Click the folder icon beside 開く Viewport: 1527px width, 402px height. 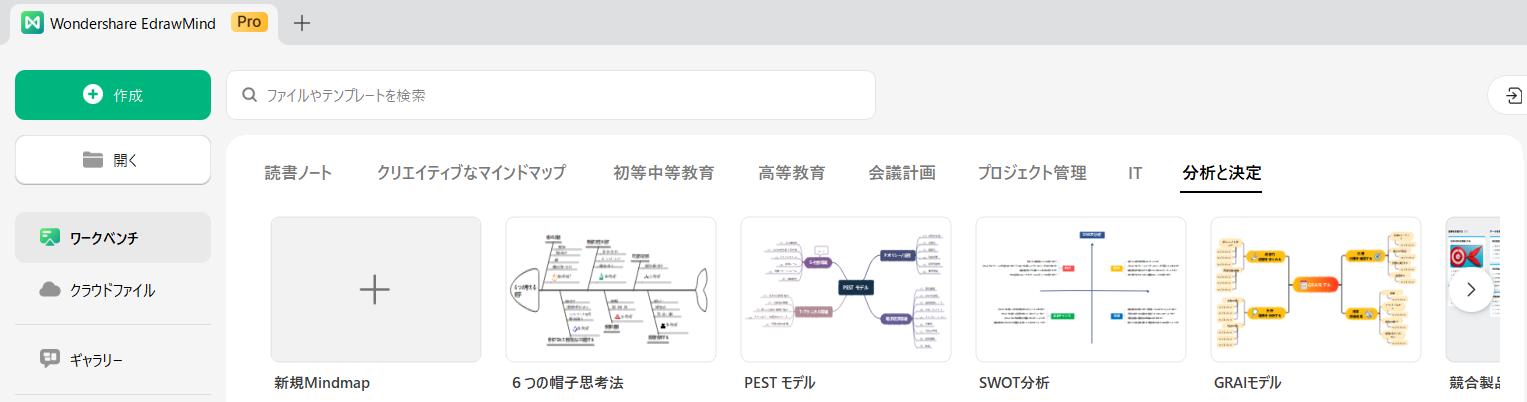tap(93, 160)
